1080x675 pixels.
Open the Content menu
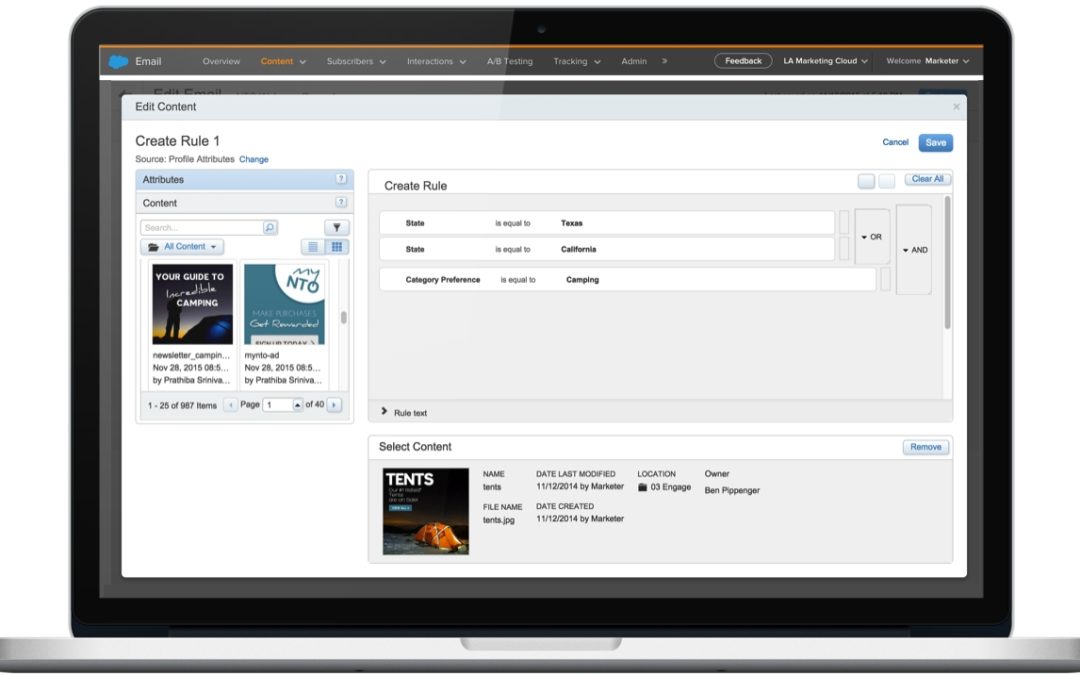[x=283, y=61]
